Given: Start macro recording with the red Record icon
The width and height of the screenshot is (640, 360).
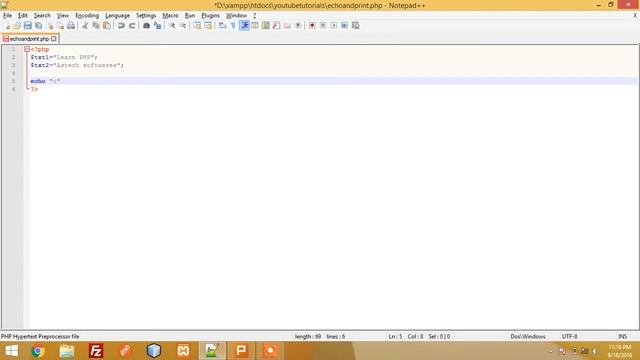Looking at the screenshot, I should coord(312,25).
